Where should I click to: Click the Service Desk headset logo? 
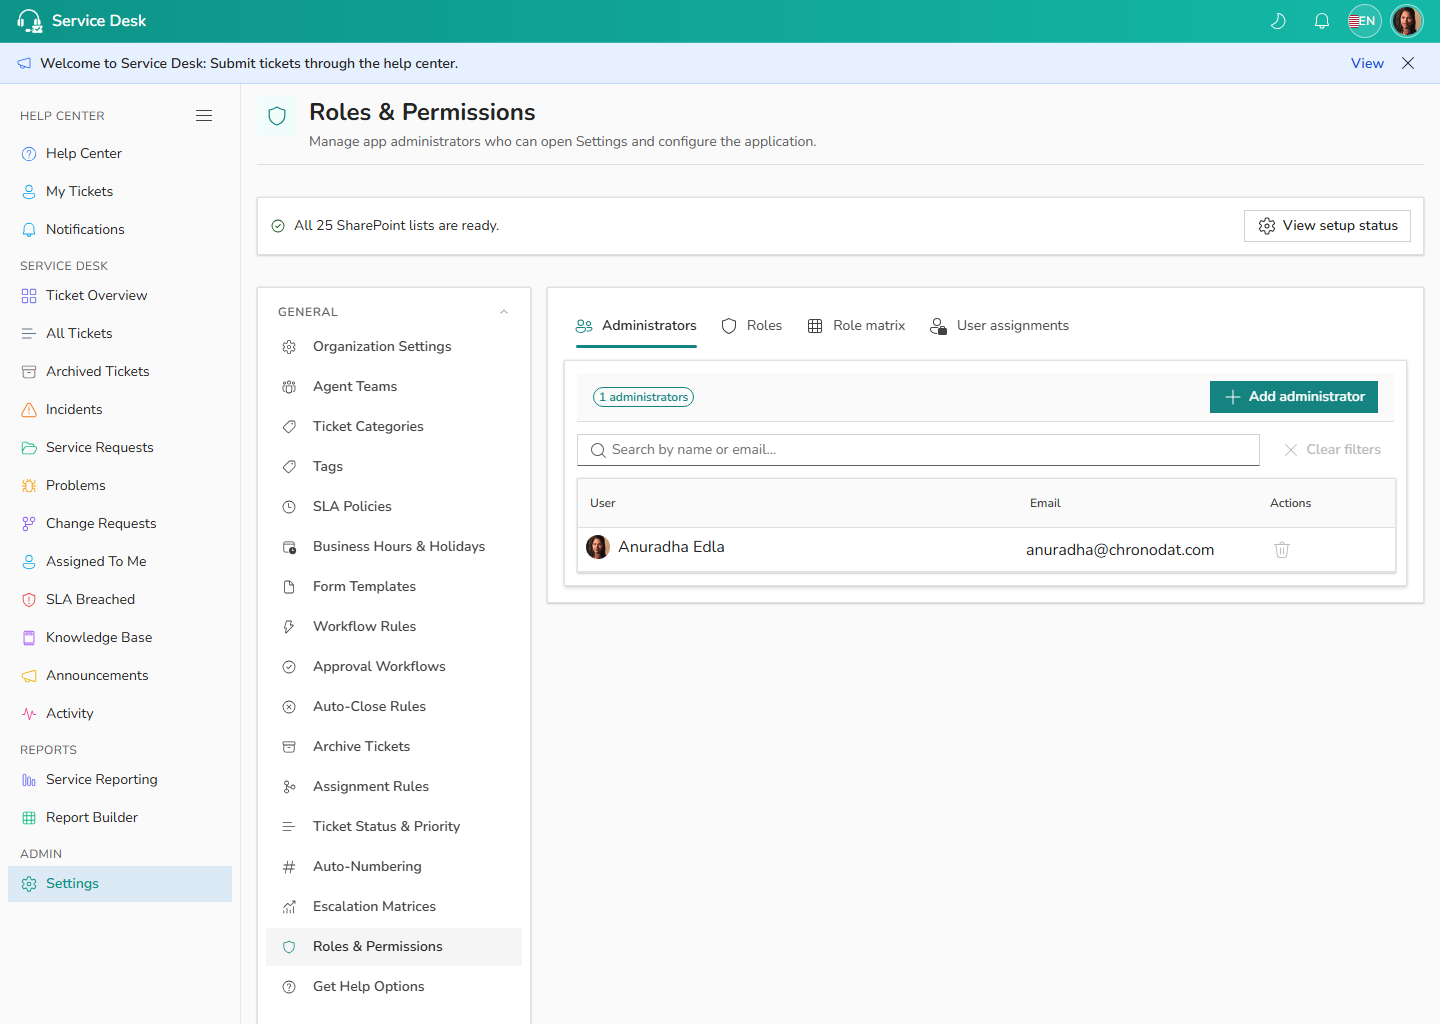click(x=29, y=21)
